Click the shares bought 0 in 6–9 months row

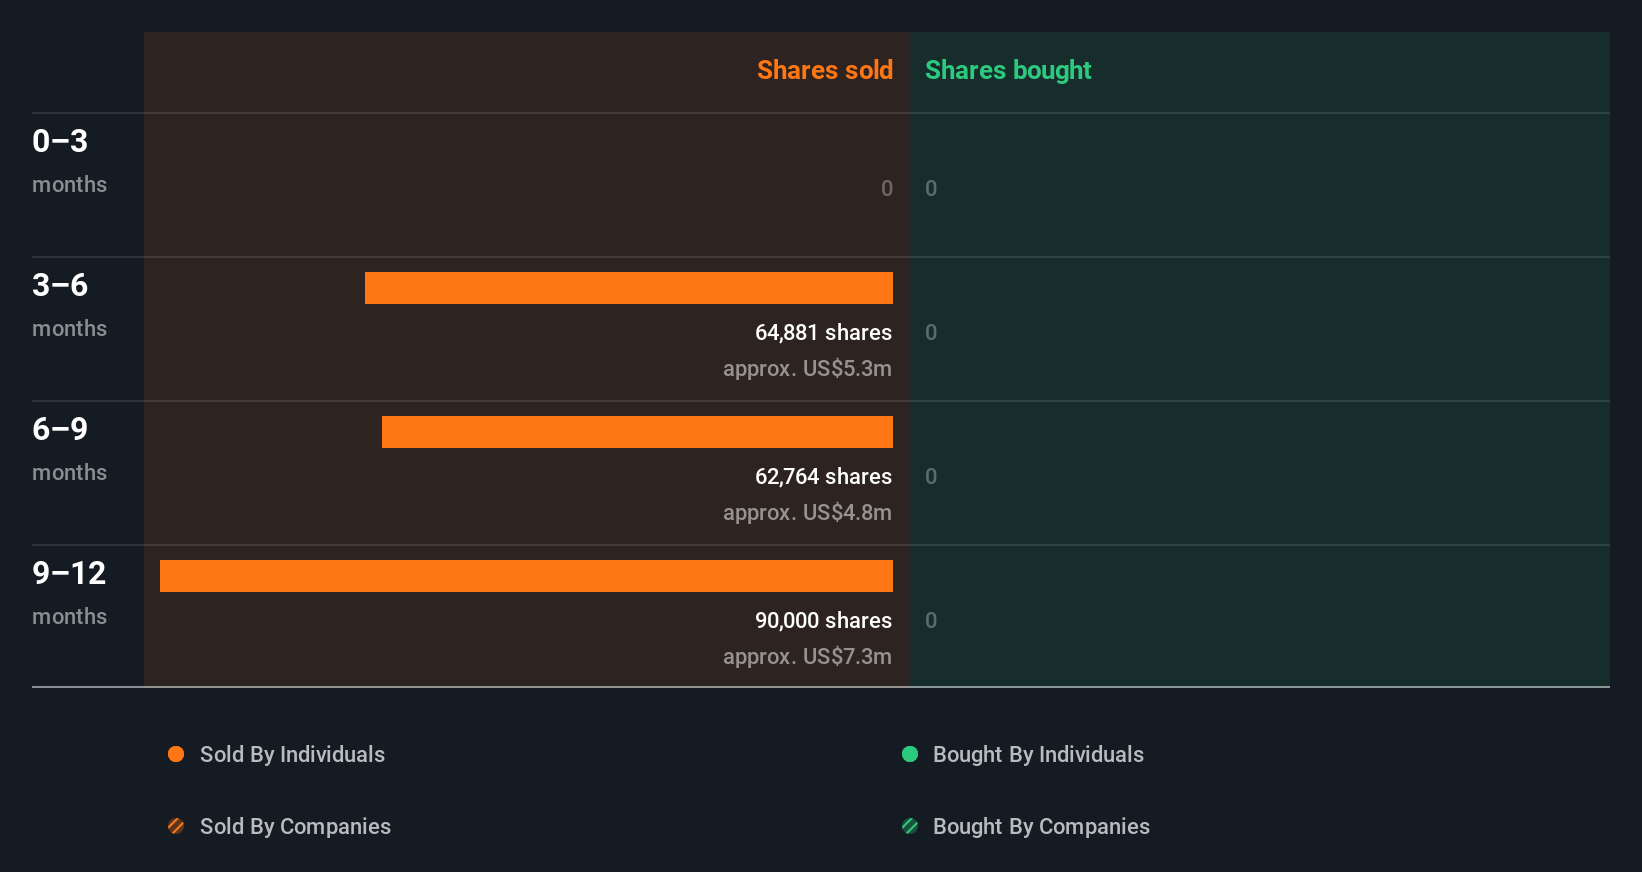[x=931, y=476]
